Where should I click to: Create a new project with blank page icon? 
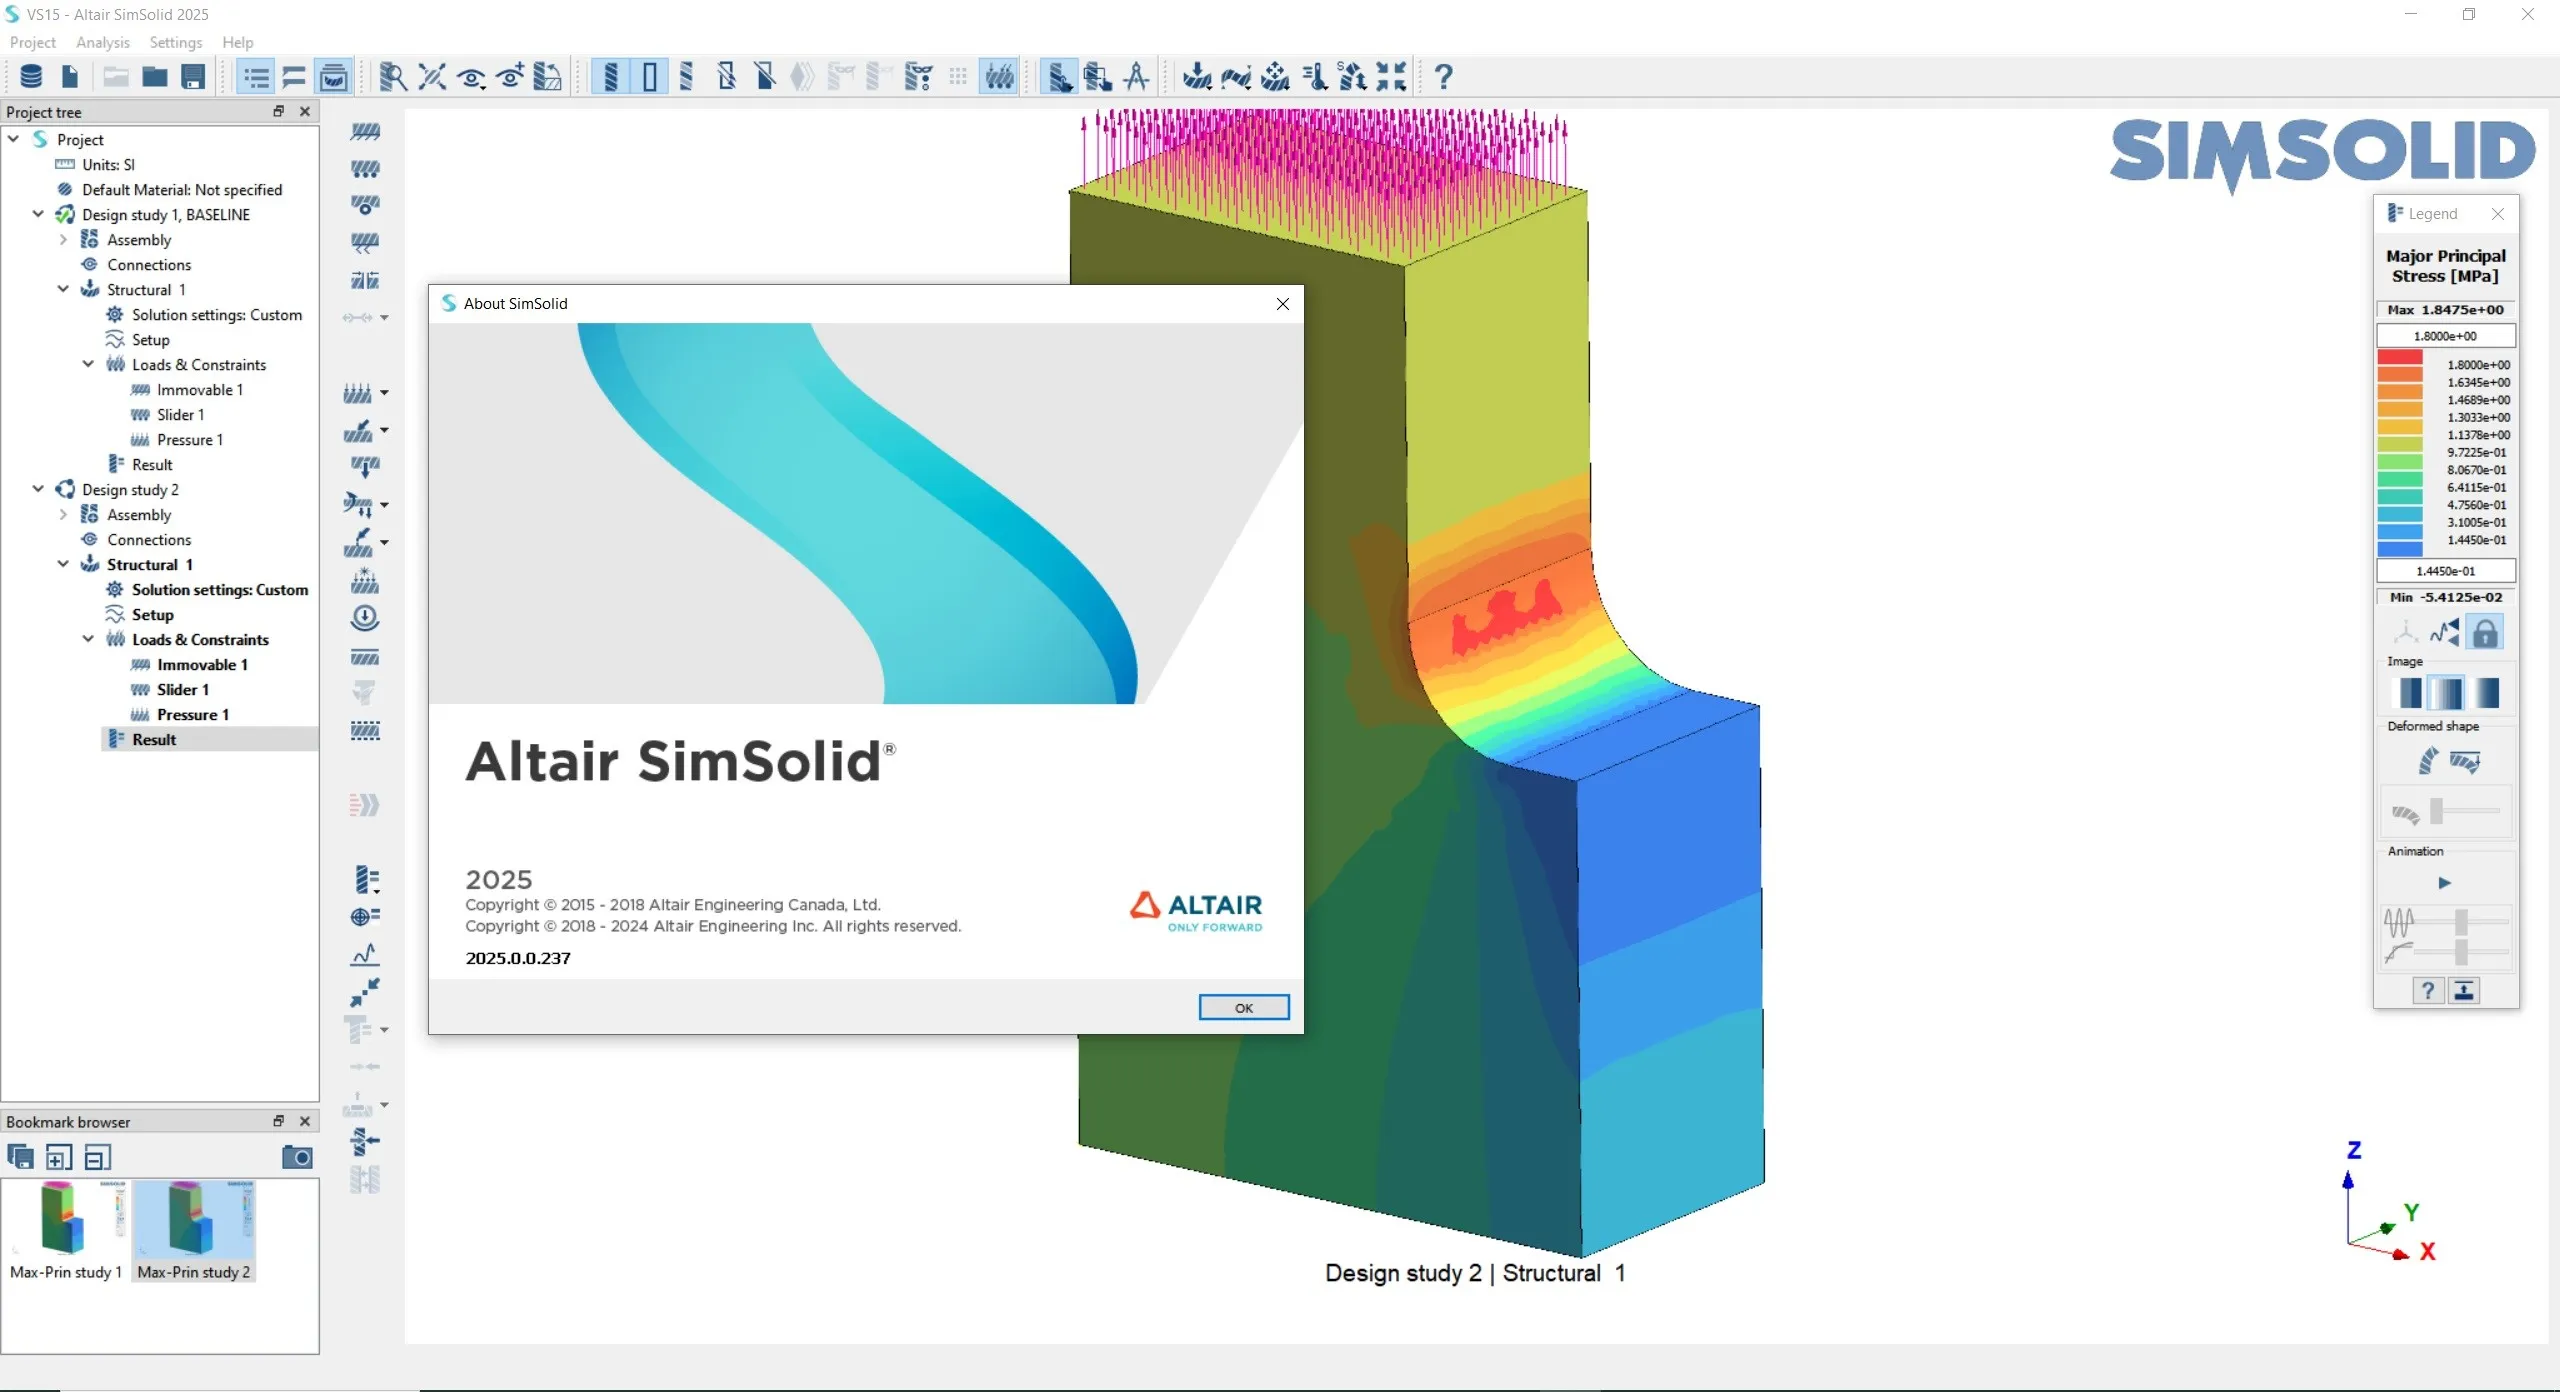(70, 77)
